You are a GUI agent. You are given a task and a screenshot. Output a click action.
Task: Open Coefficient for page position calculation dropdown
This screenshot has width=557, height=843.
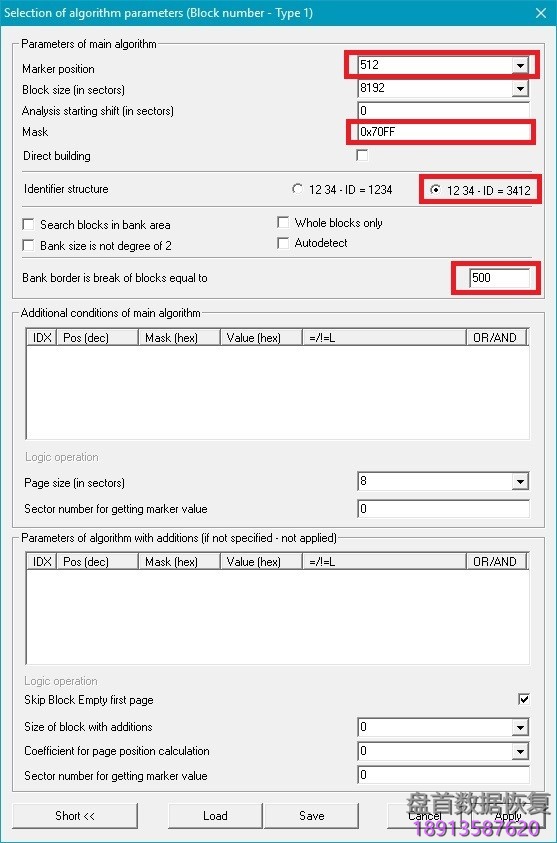pos(520,751)
